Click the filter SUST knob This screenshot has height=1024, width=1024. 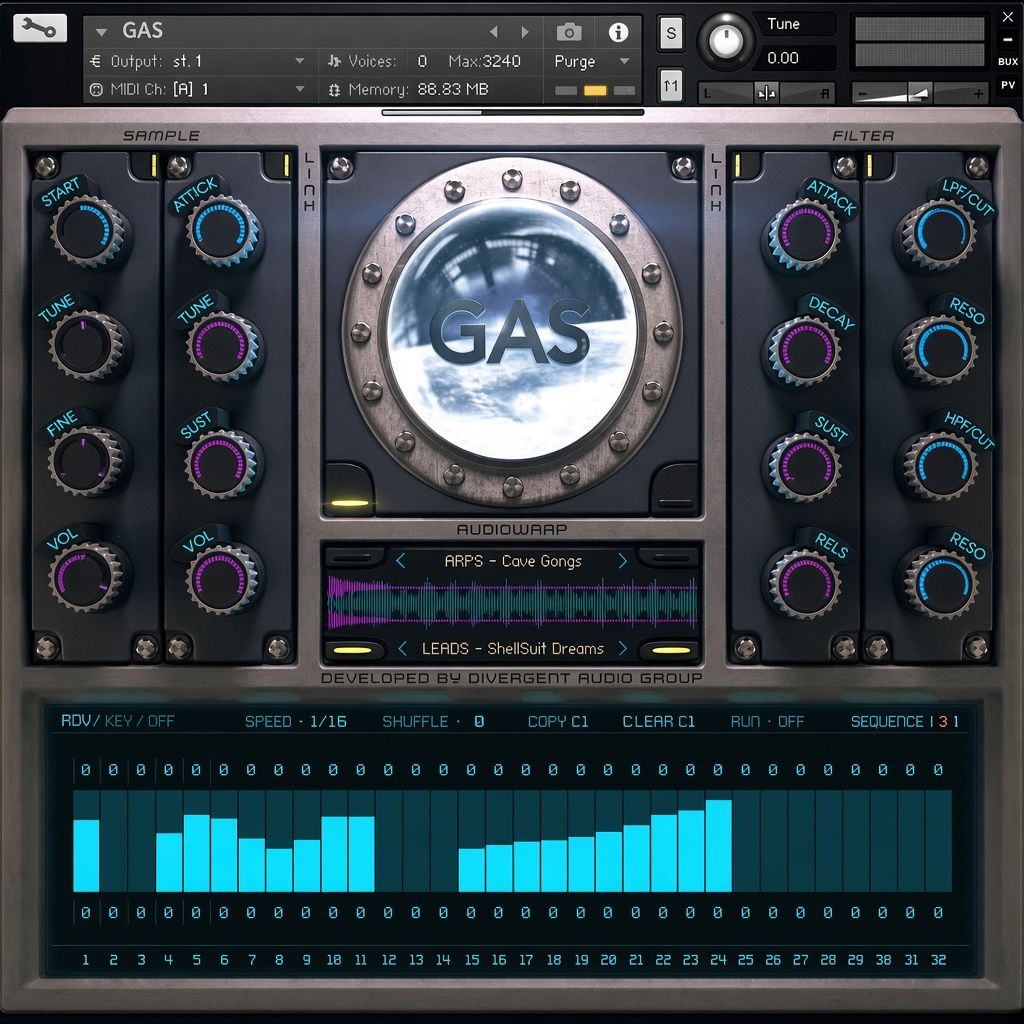(x=804, y=466)
